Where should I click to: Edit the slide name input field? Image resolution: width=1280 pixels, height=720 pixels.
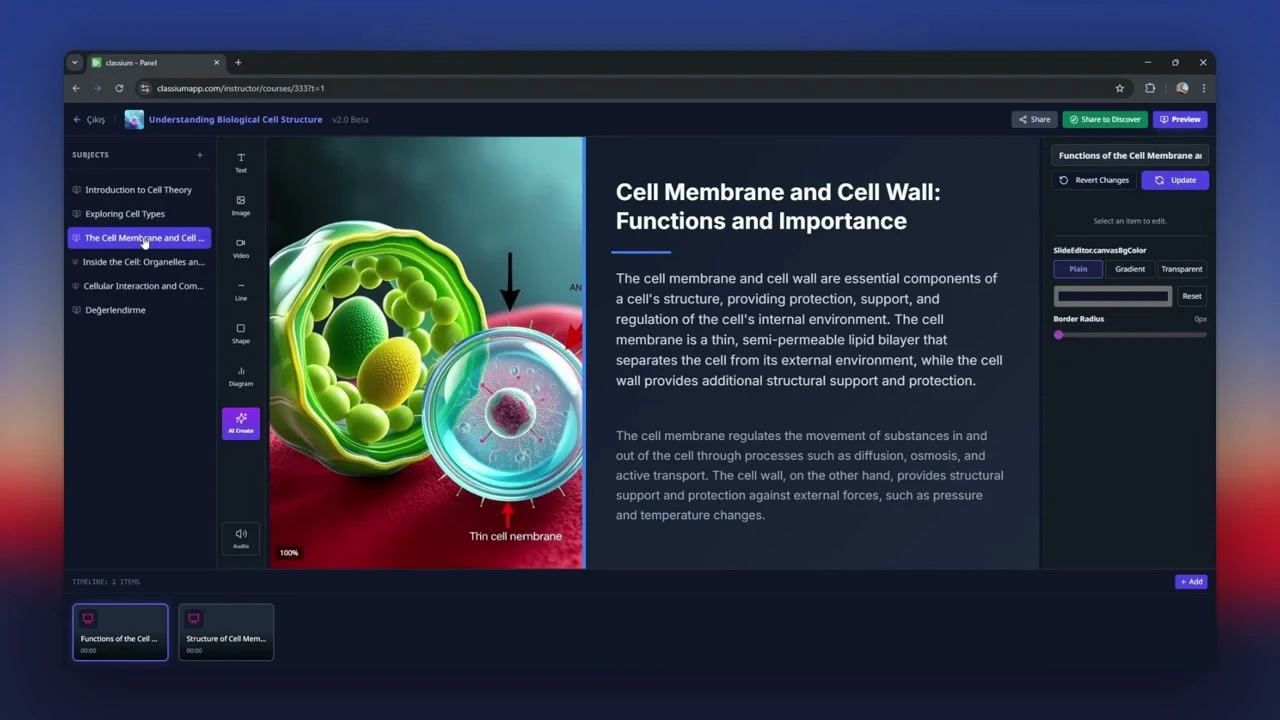click(x=1130, y=155)
